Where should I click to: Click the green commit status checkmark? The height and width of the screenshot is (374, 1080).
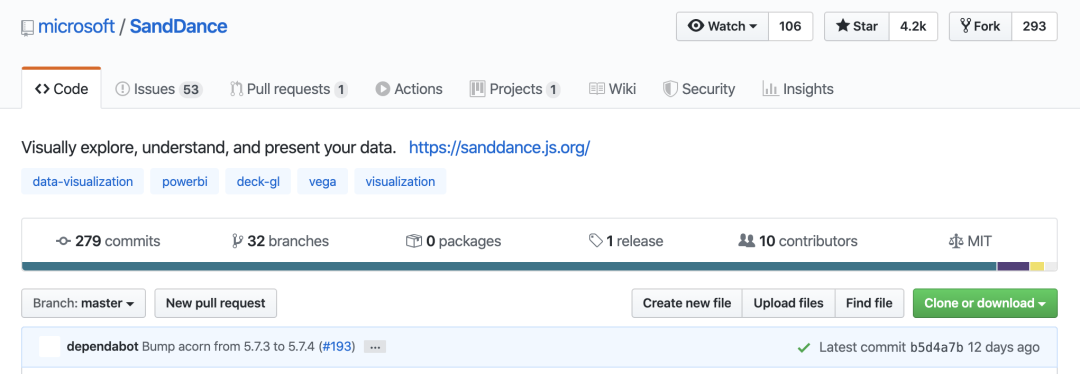[x=803, y=348]
